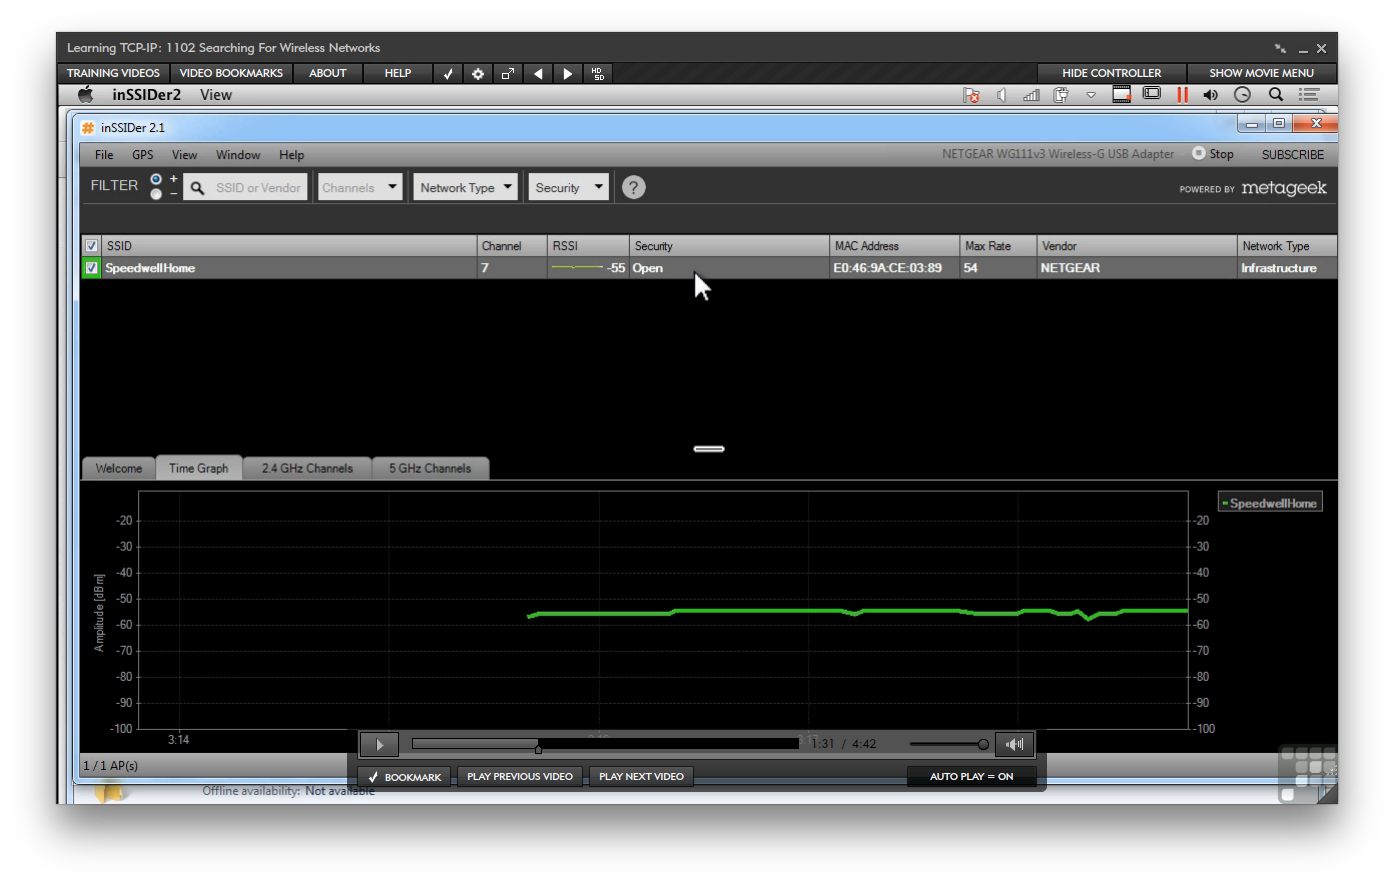
Task: Toggle fullscreen resize icon in player toolbar
Action: [x=508, y=73]
